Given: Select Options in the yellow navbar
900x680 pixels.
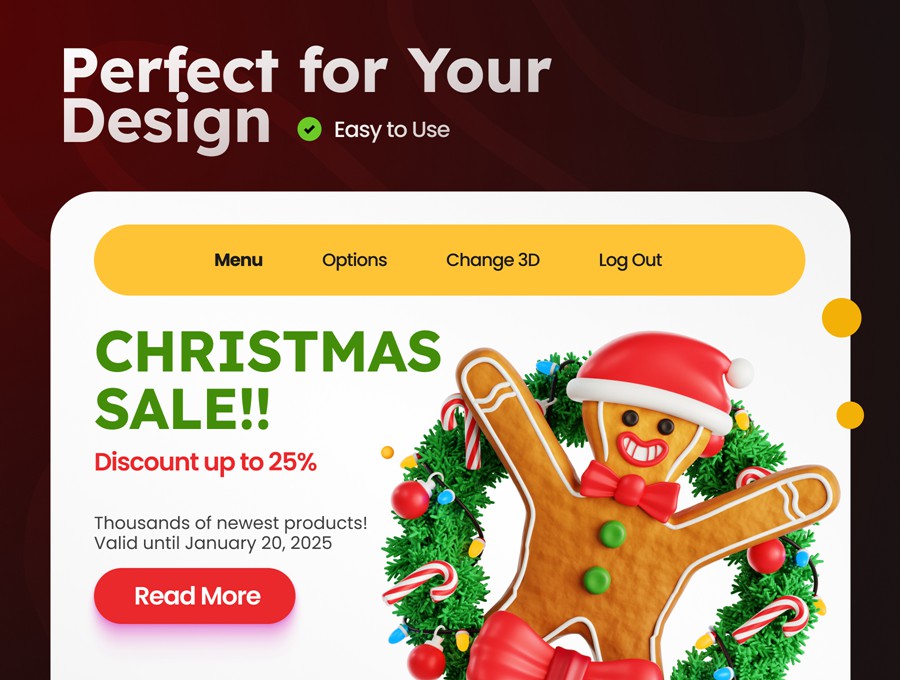Looking at the screenshot, I should [x=354, y=260].
